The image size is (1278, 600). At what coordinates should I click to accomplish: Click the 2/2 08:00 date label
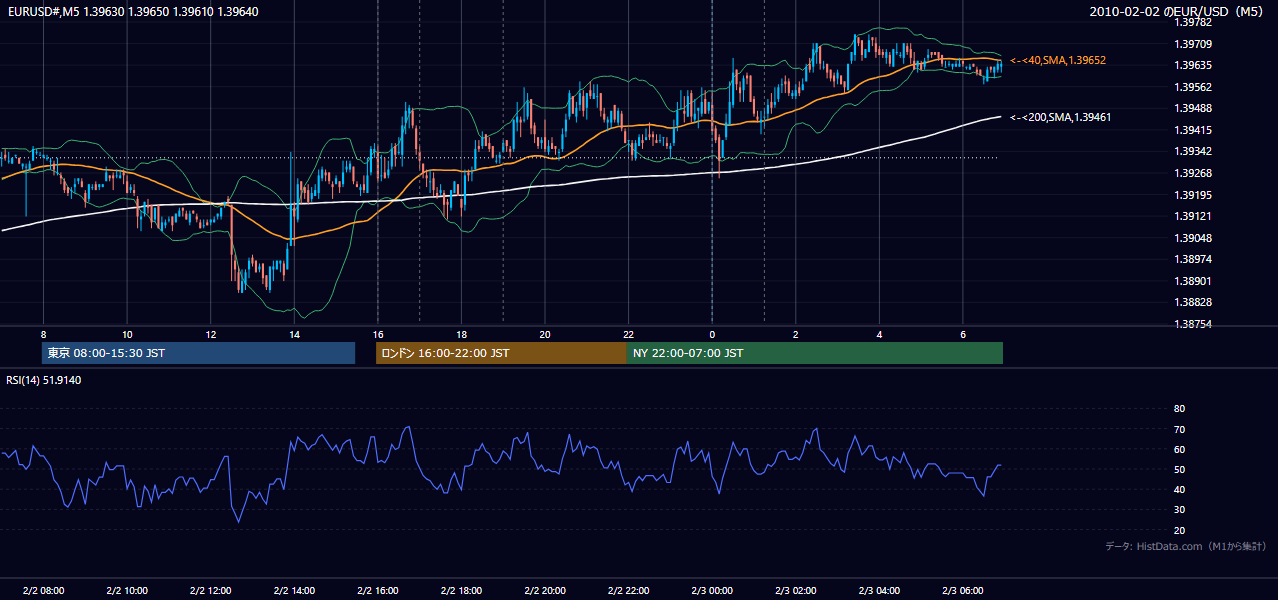(x=43, y=591)
